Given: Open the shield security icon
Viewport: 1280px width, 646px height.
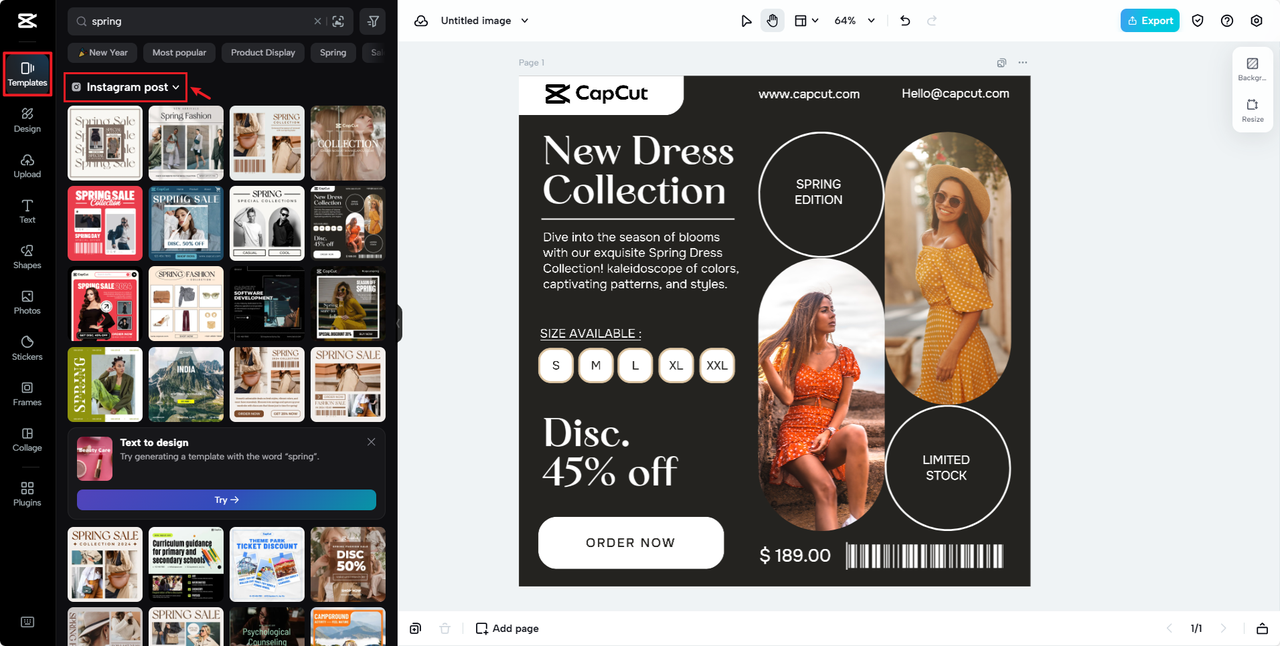Looking at the screenshot, I should point(1198,21).
